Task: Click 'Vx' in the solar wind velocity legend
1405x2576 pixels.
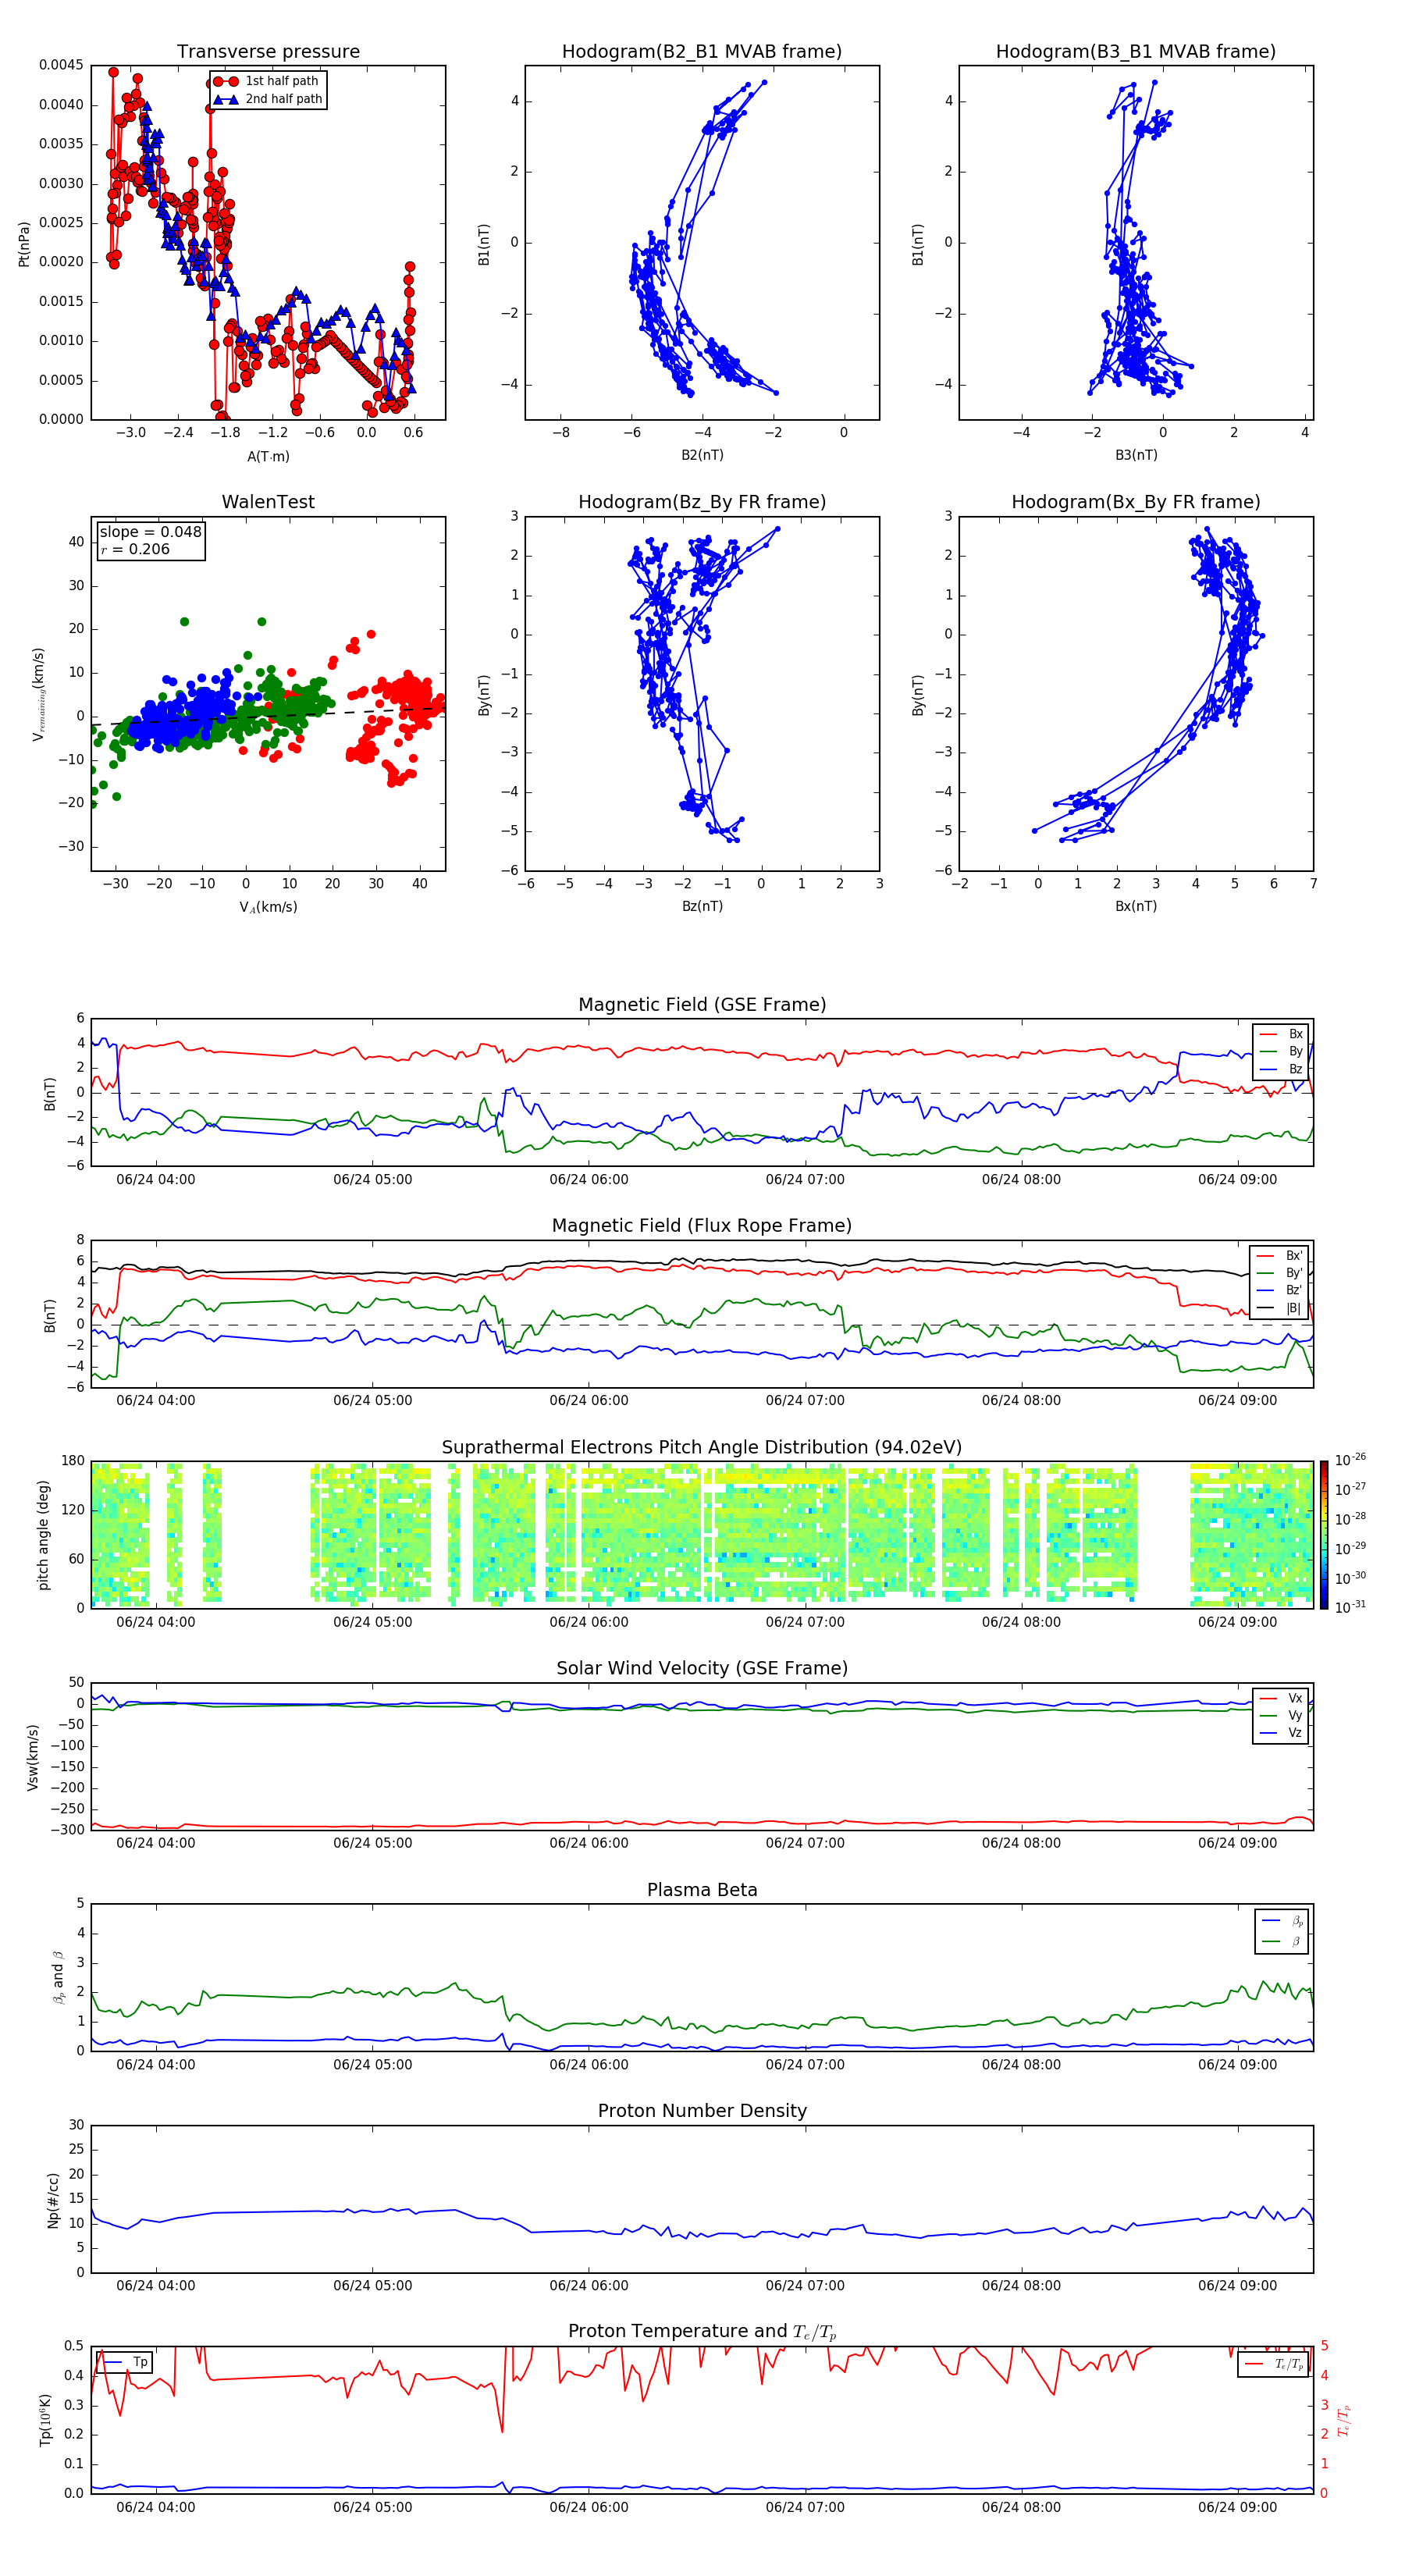Action: coord(1282,1698)
